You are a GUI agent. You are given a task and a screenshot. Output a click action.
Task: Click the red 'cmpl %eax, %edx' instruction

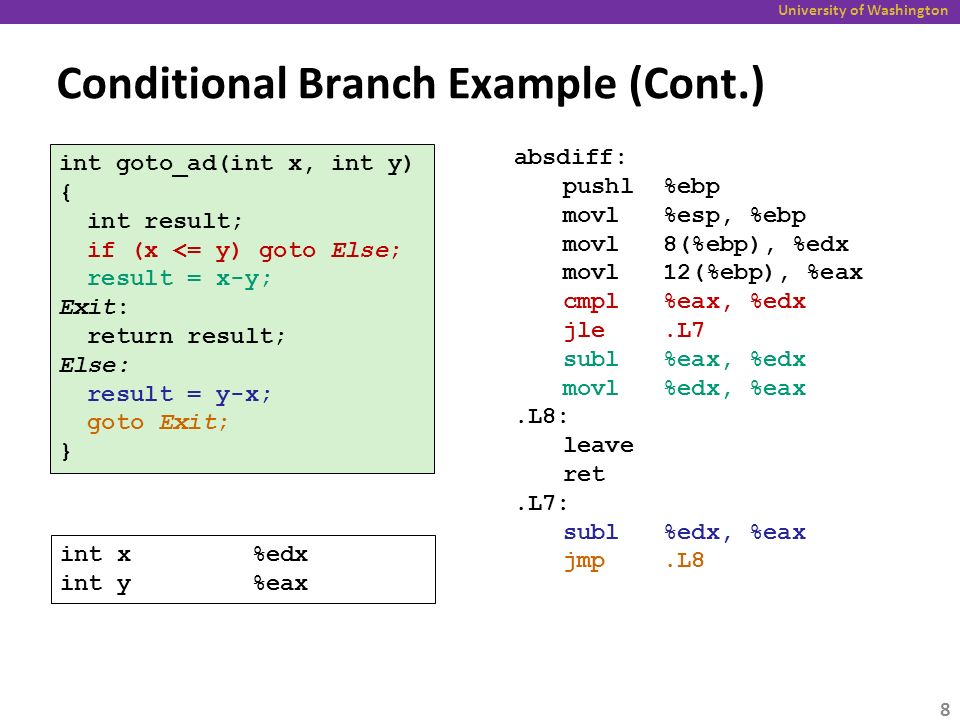[x=684, y=301]
